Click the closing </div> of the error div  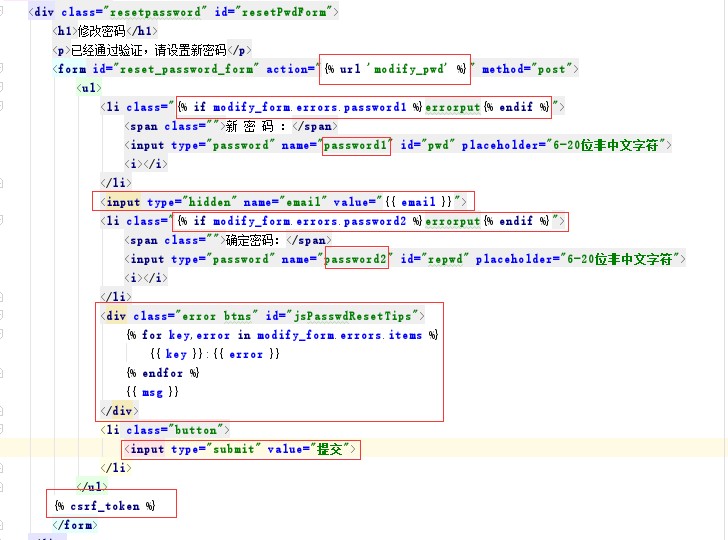coord(119,411)
